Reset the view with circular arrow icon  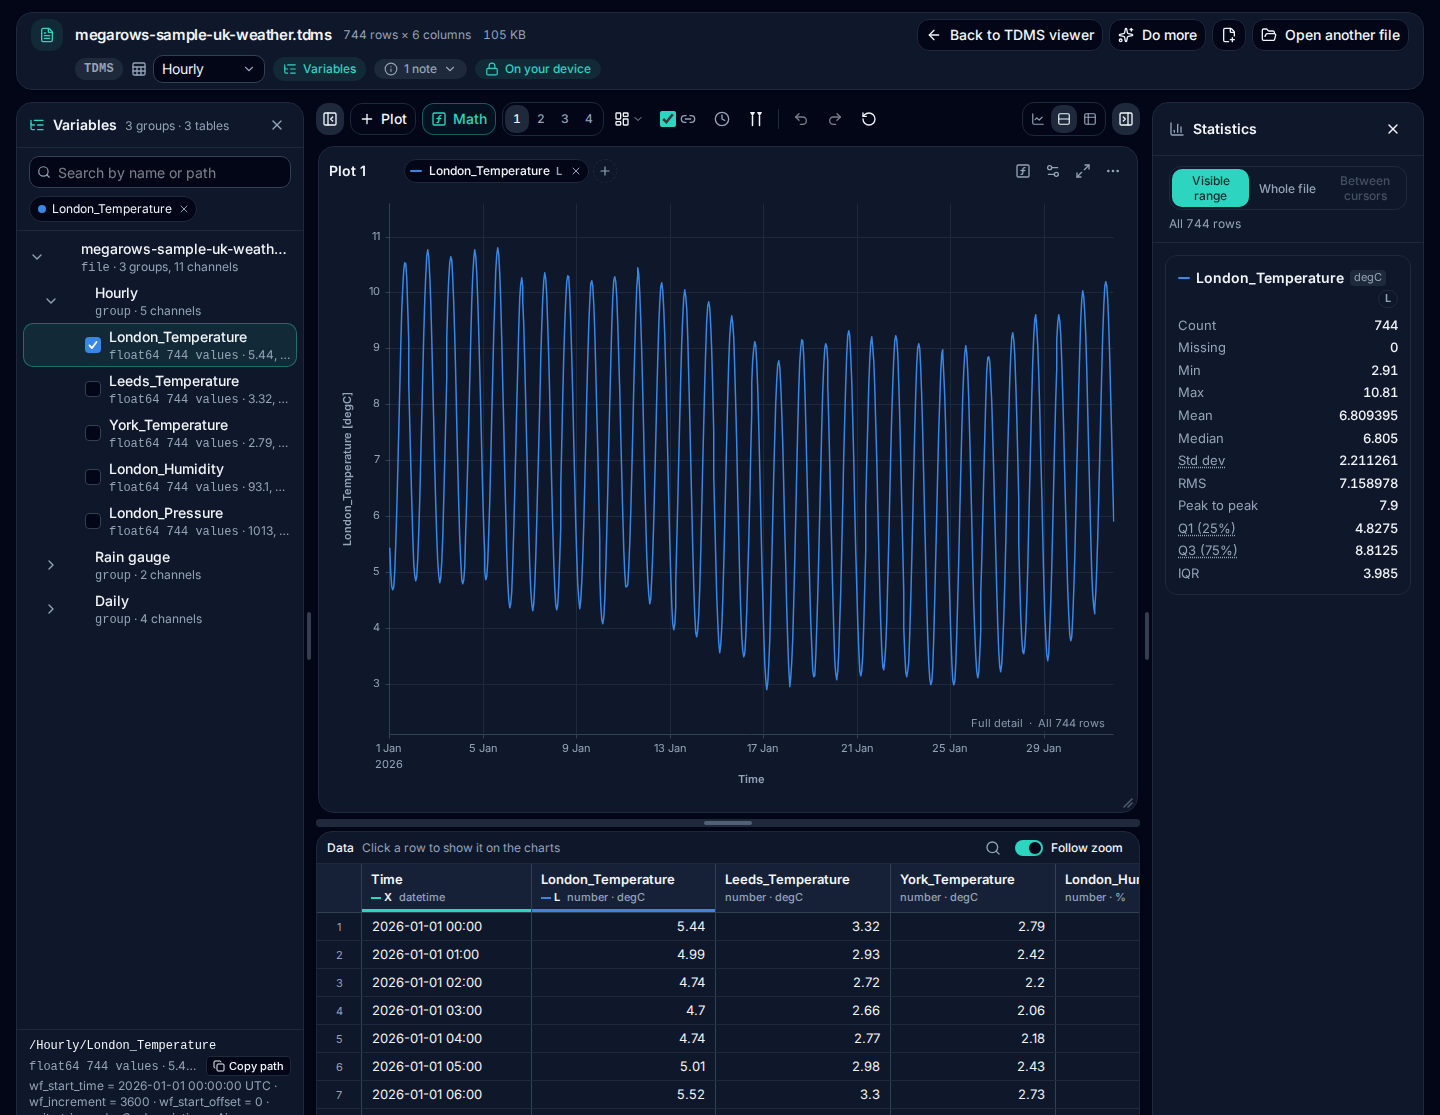click(x=869, y=119)
